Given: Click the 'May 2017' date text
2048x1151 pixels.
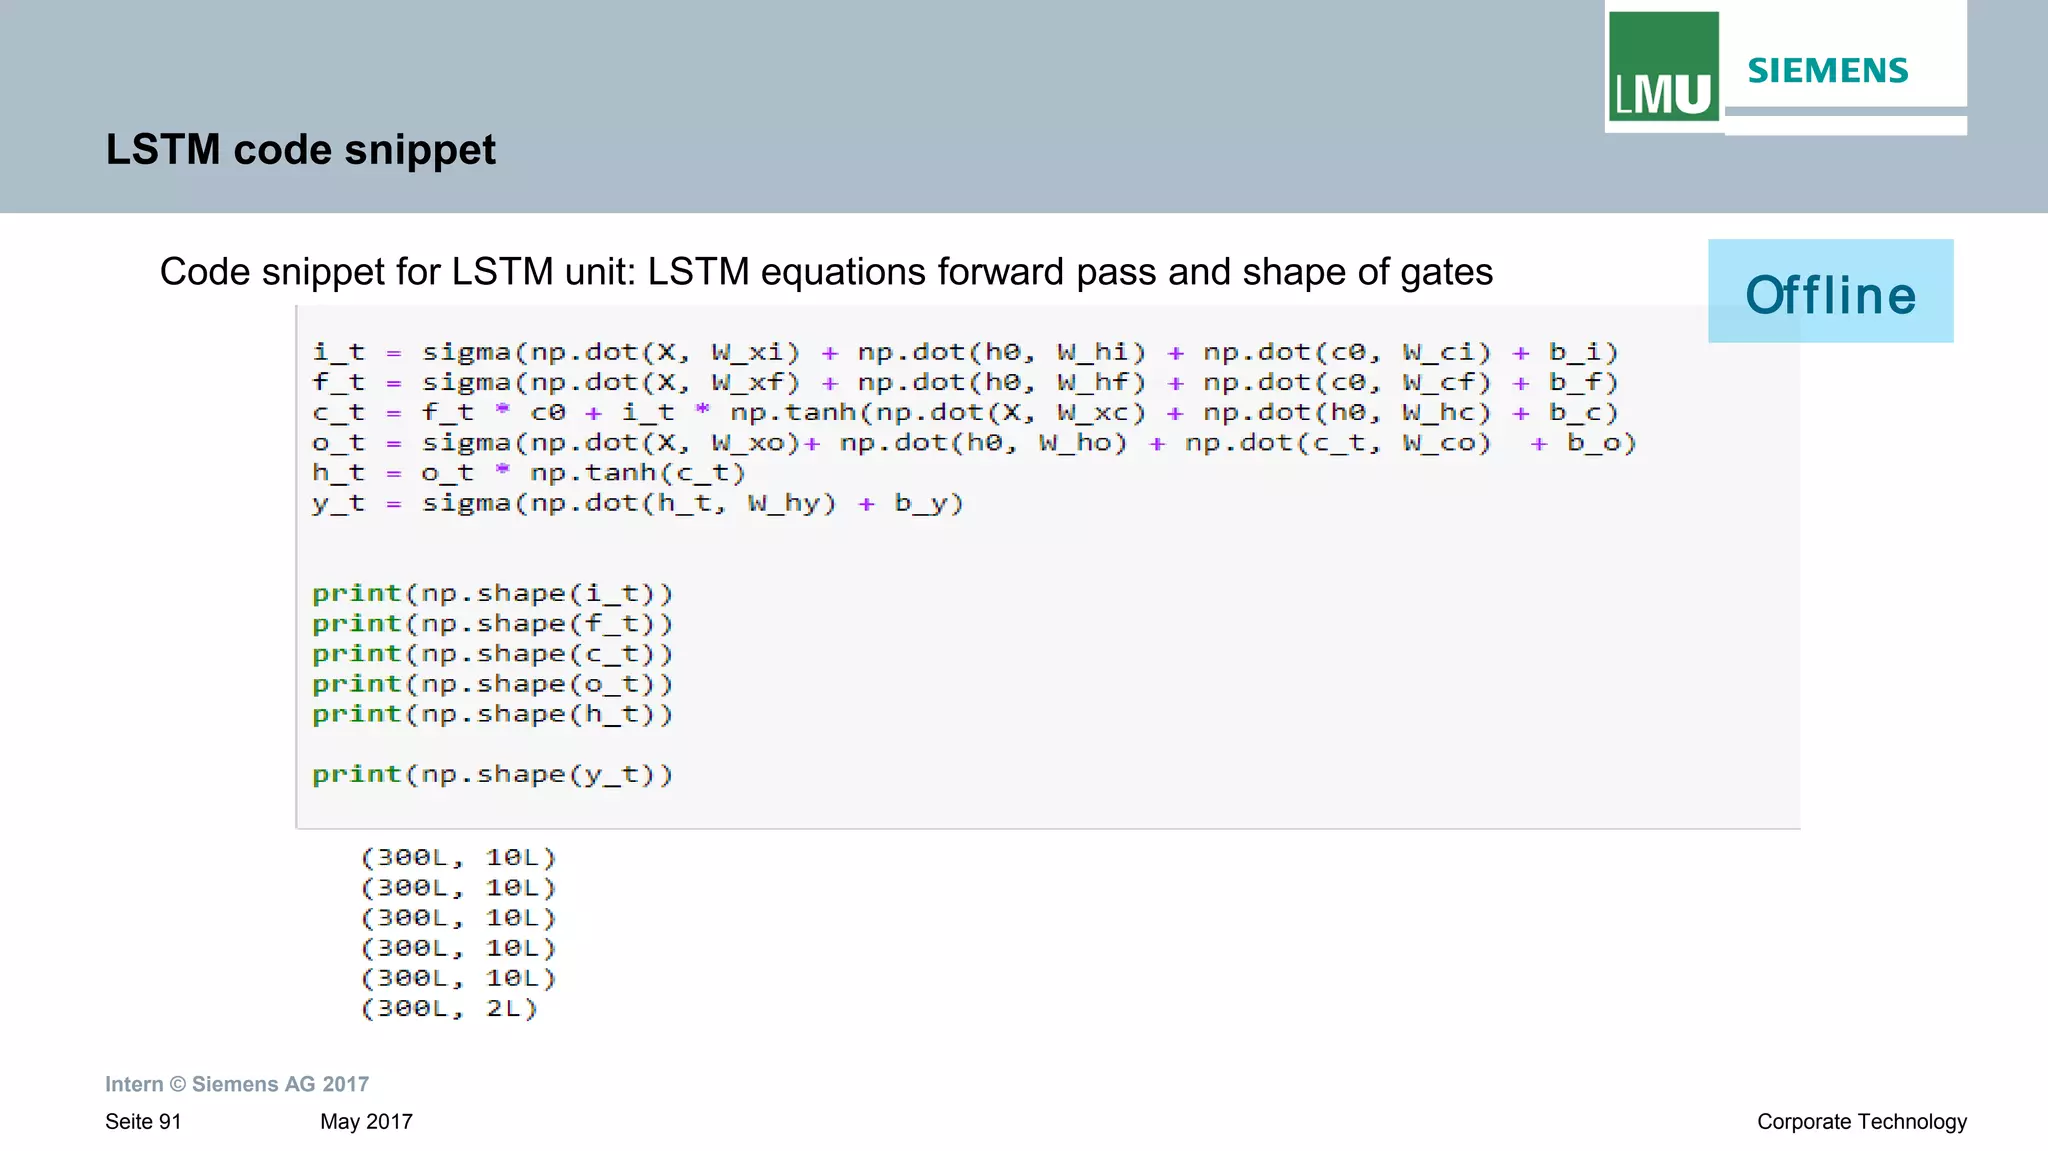Looking at the screenshot, I should 366,1122.
